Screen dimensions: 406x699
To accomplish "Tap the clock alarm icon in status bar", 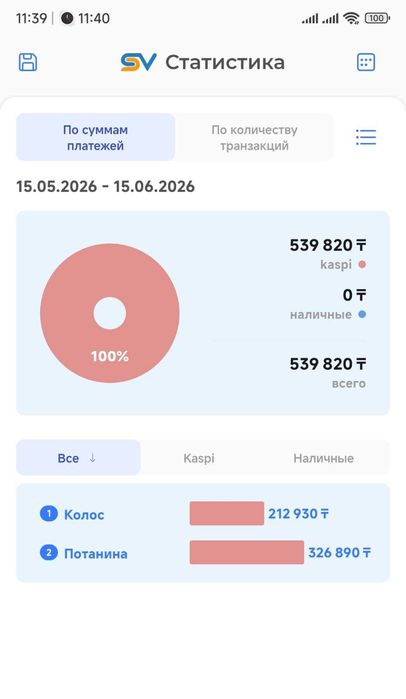I will point(67,18).
